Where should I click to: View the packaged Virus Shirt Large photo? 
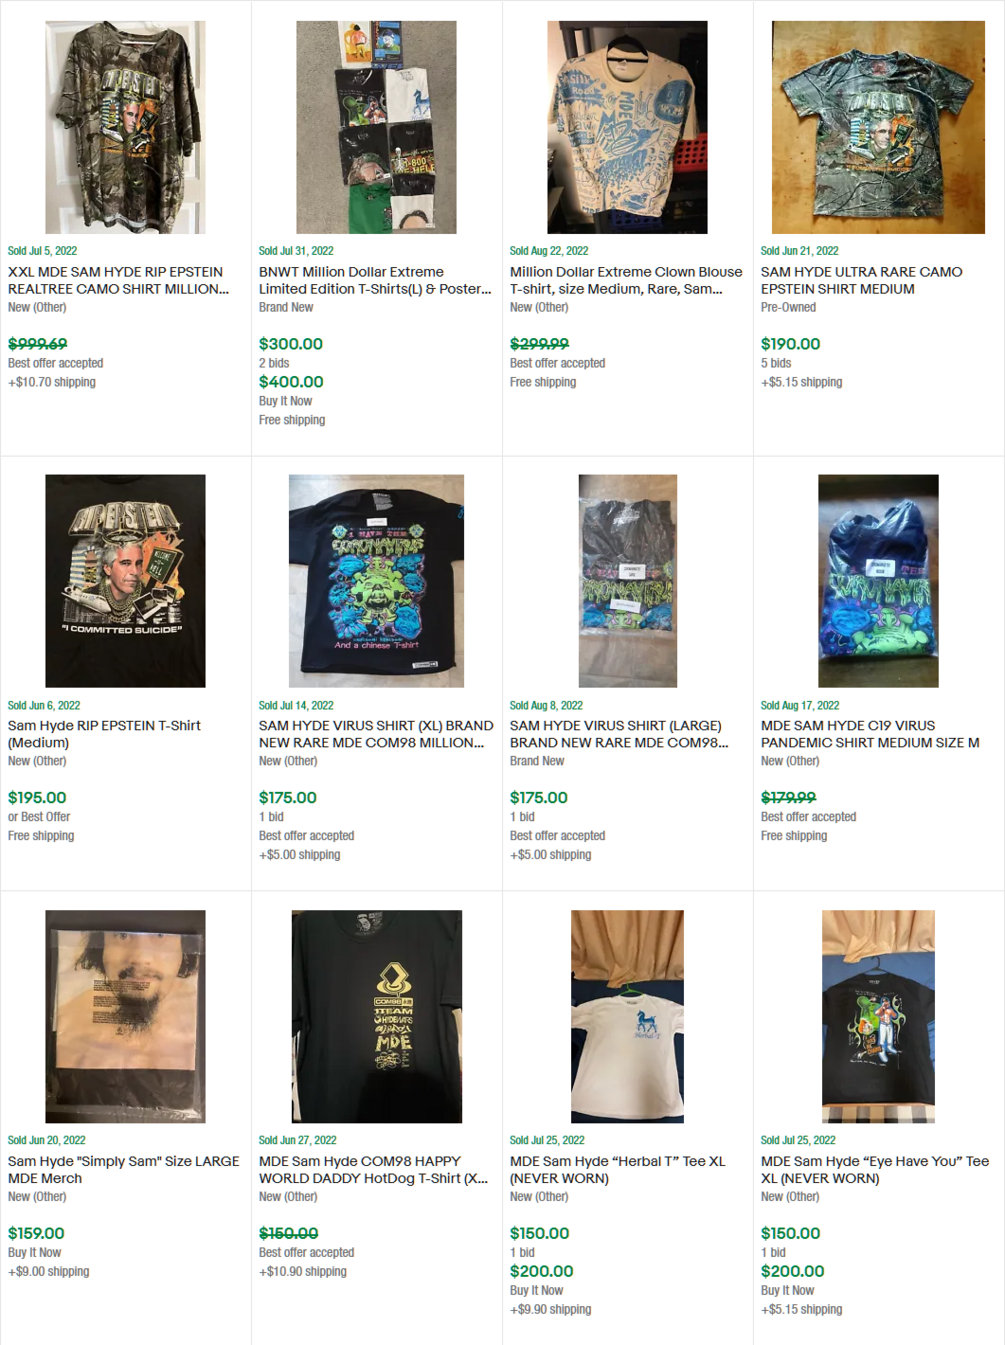(x=627, y=581)
